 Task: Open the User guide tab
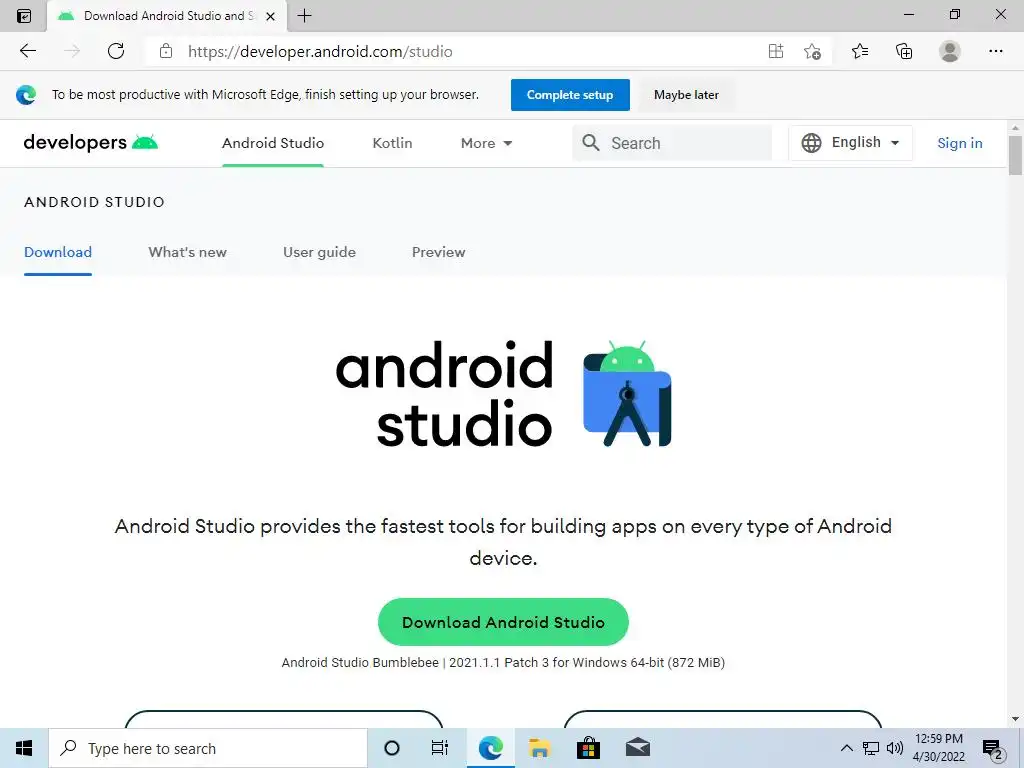pyautogui.click(x=319, y=252)
